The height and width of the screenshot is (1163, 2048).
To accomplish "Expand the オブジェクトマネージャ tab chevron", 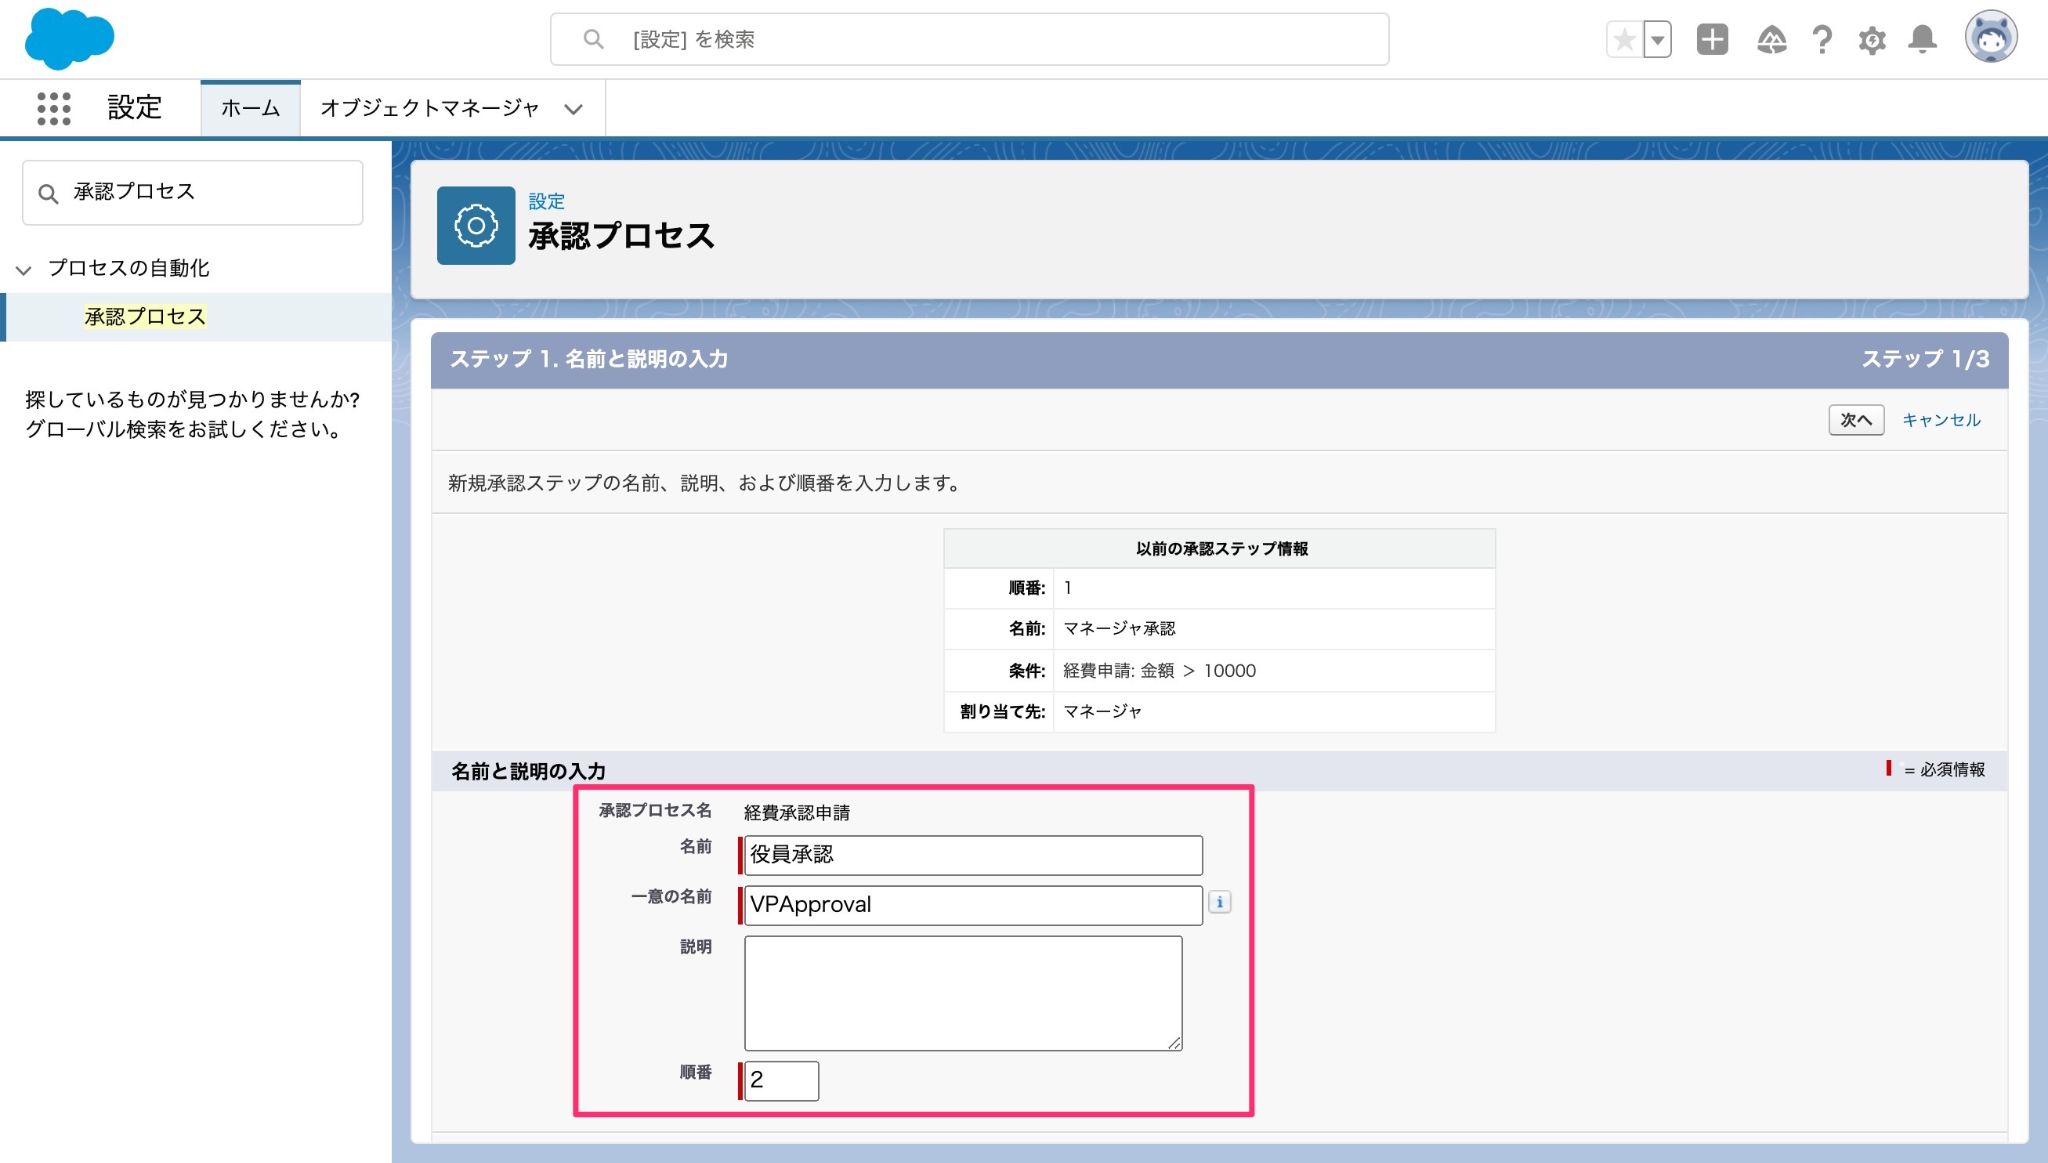I will click(573, 109).
